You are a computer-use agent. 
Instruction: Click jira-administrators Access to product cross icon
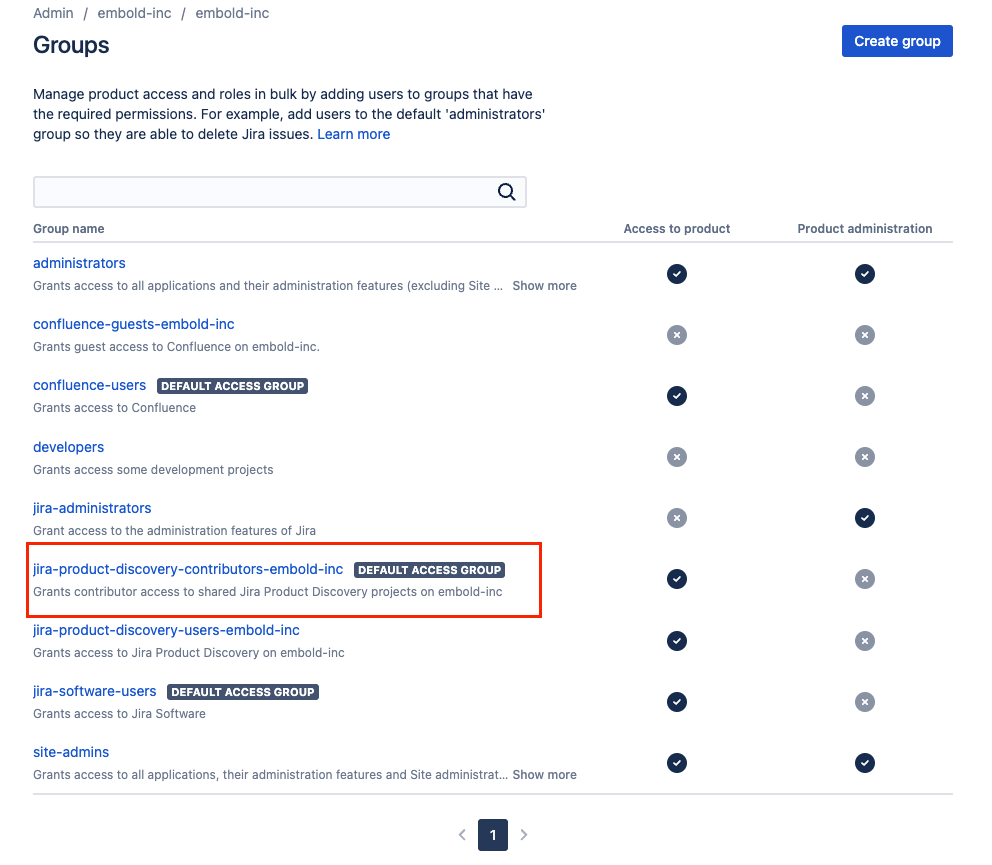(x=676, y=518)
